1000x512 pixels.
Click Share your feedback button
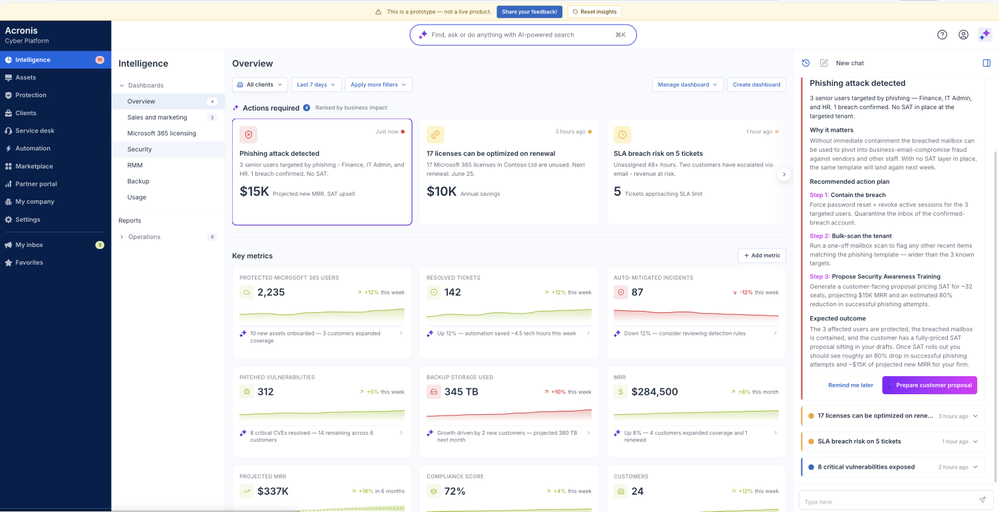529,11
